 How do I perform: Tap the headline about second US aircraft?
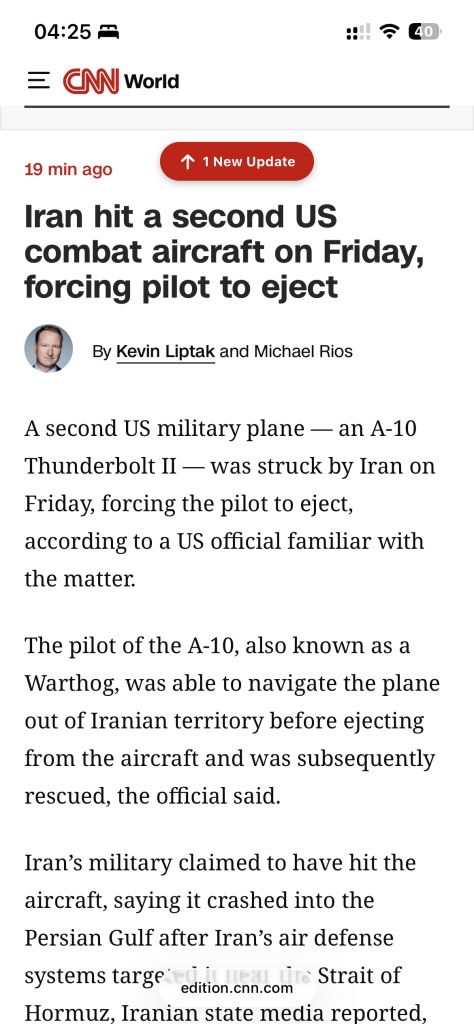[224, 252]
